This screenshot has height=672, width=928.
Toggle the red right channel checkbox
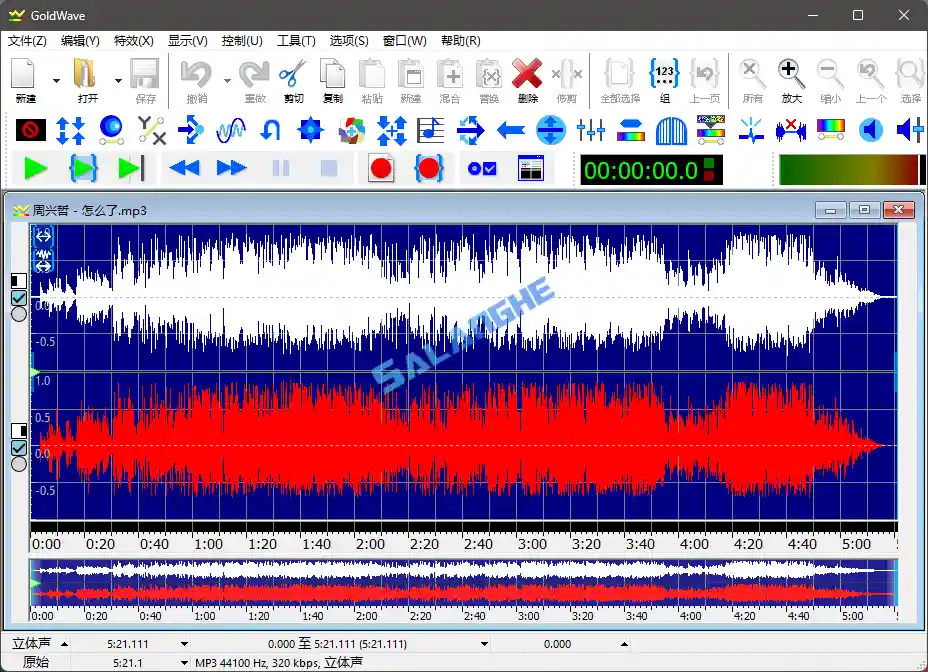click(x=19, y=447)
